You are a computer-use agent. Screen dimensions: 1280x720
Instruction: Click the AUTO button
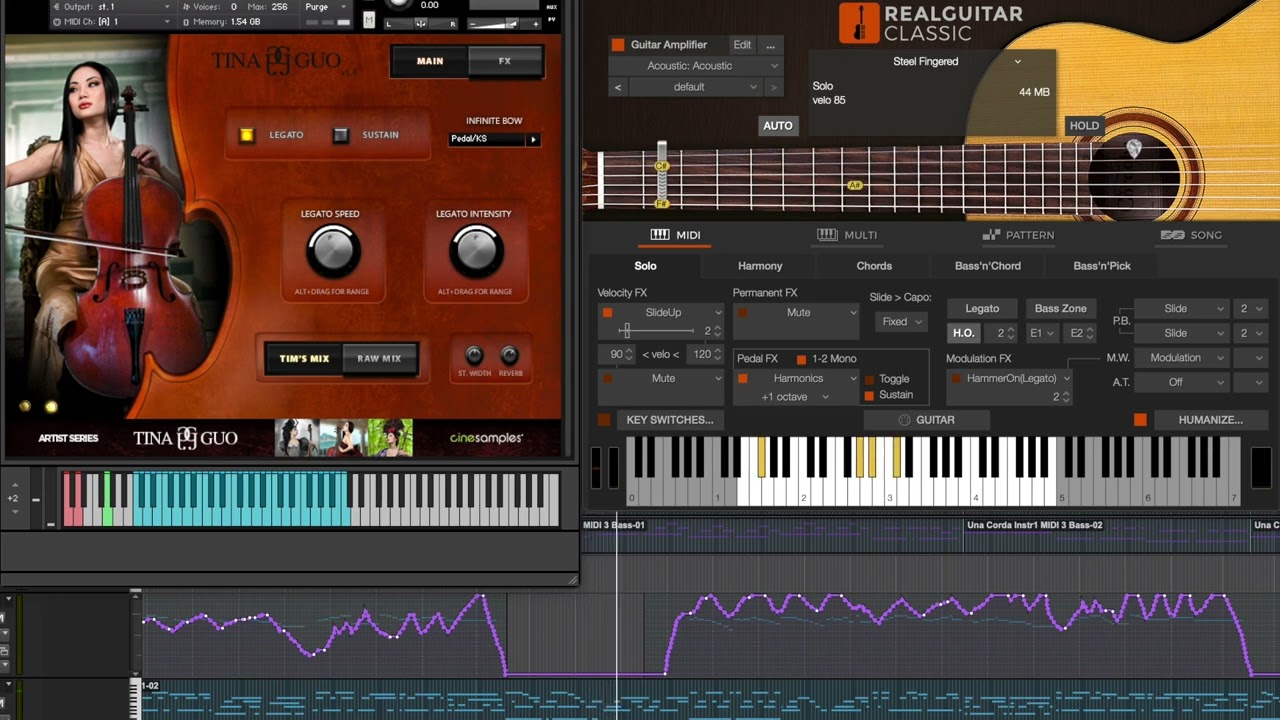(778, 126)
